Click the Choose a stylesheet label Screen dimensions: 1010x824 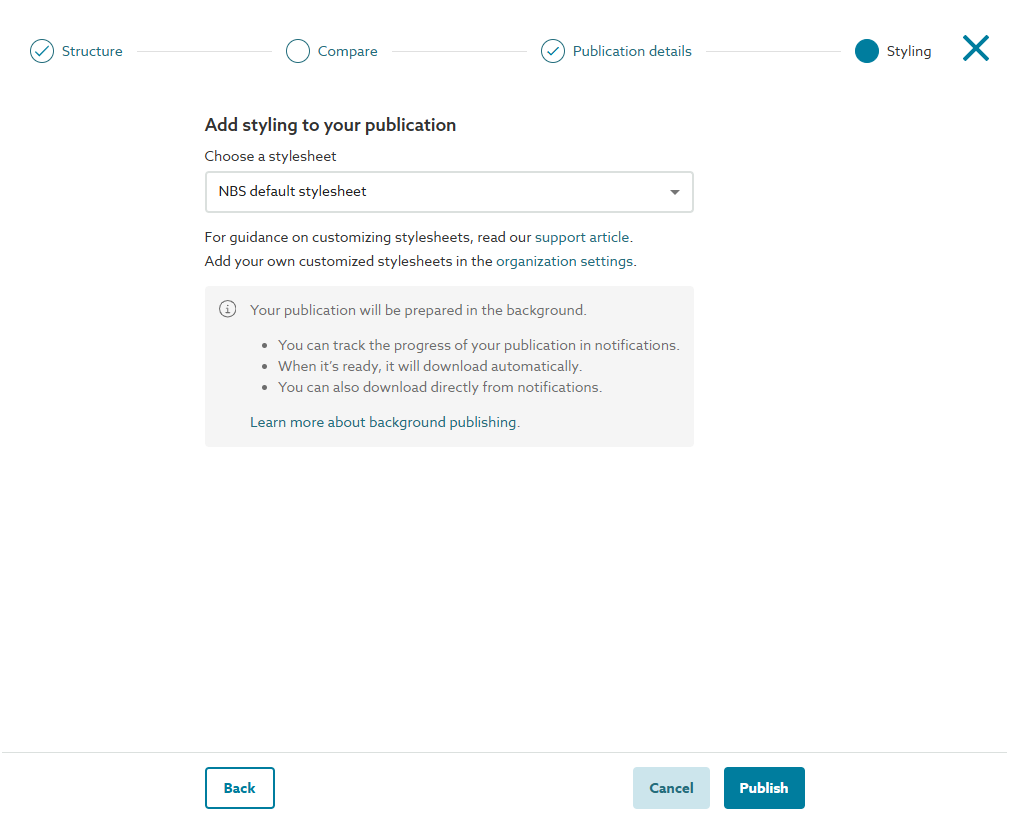coord(270,156)
